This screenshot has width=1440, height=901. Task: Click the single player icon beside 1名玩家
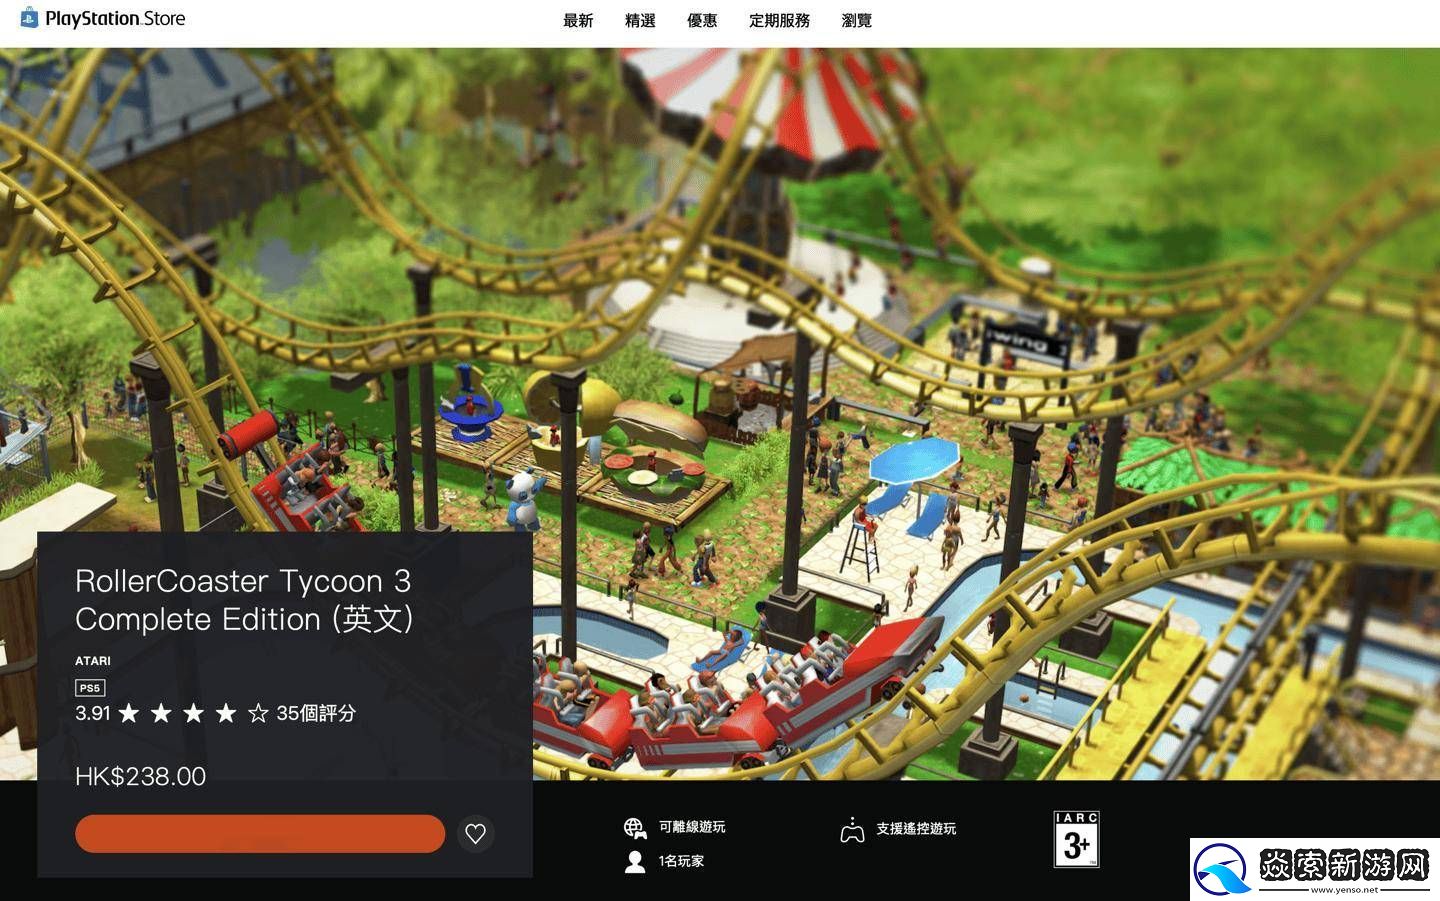click(x=634, y=860)
